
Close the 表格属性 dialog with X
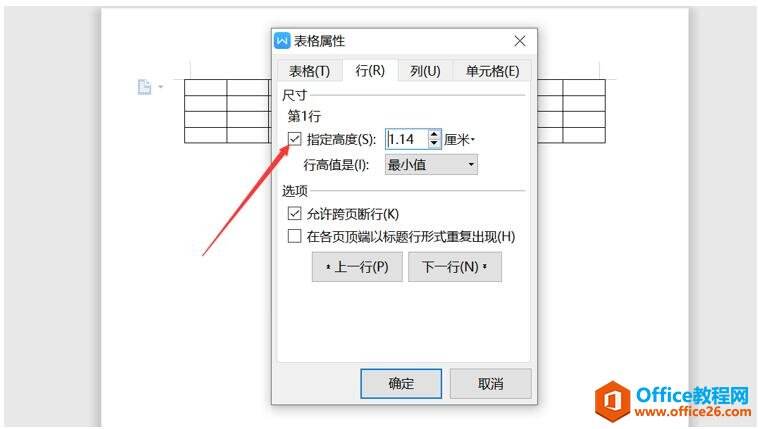[520, 41]
